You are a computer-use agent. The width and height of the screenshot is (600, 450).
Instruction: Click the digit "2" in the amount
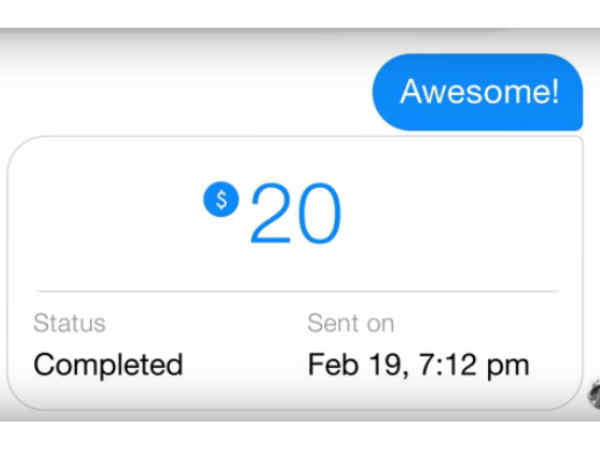coord(270,214)
